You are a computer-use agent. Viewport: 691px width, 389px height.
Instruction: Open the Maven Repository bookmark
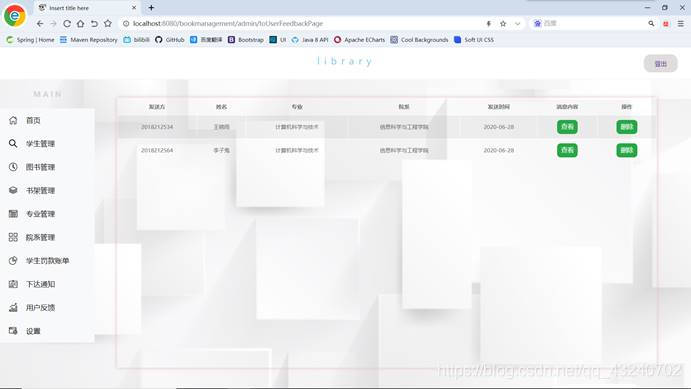(x=89, y=40)
